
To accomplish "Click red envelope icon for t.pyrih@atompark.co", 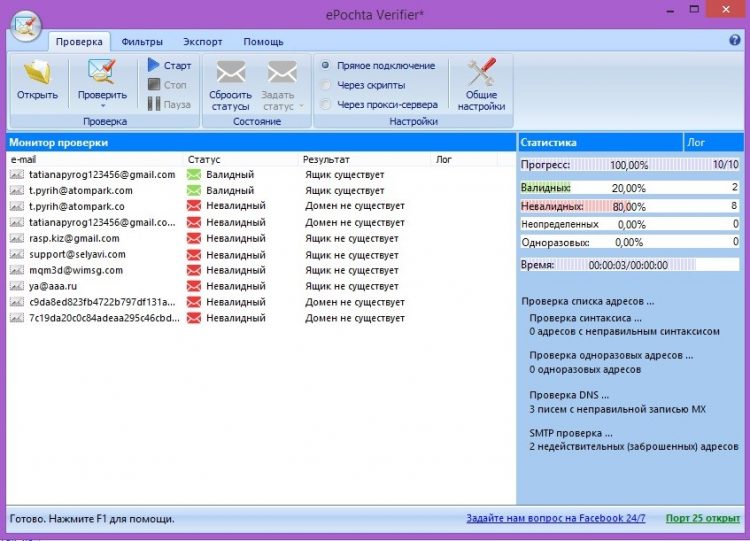I will point(194,206).
